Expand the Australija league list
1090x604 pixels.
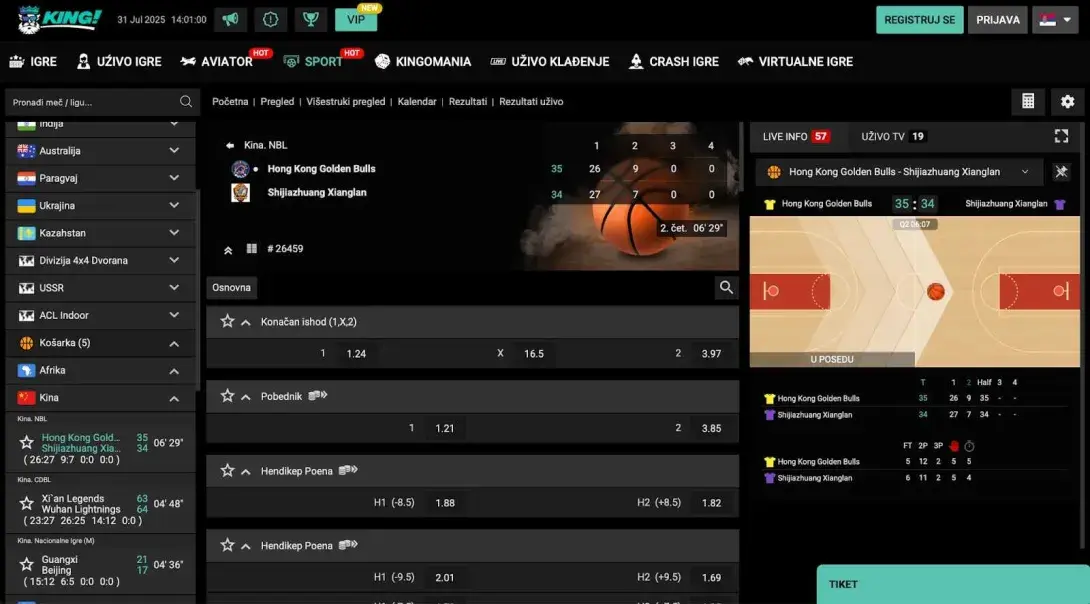(x=174, y=151)
